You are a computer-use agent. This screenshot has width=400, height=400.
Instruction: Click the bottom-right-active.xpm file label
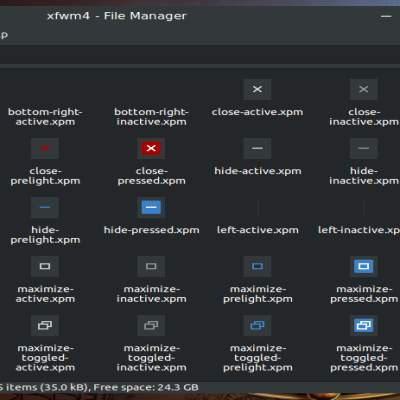(x=45, y=117)
